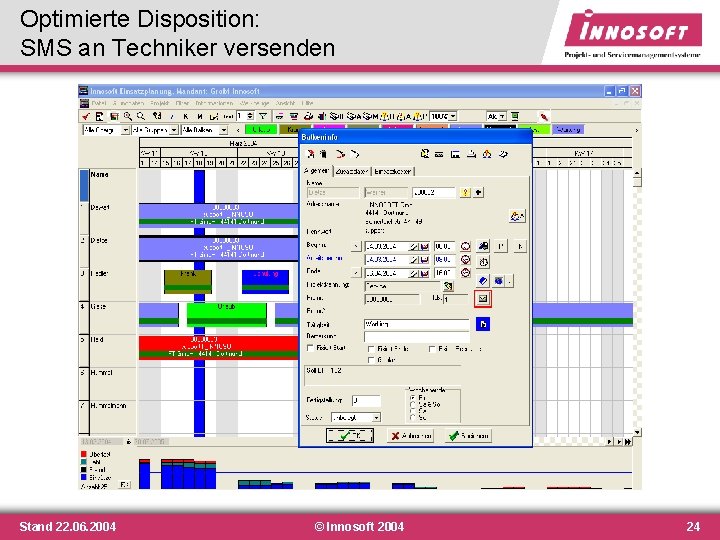Click the far-right fast-forward arrow below the Gantt chart
This screenshot has width=720, height=540.
point(628,442)
